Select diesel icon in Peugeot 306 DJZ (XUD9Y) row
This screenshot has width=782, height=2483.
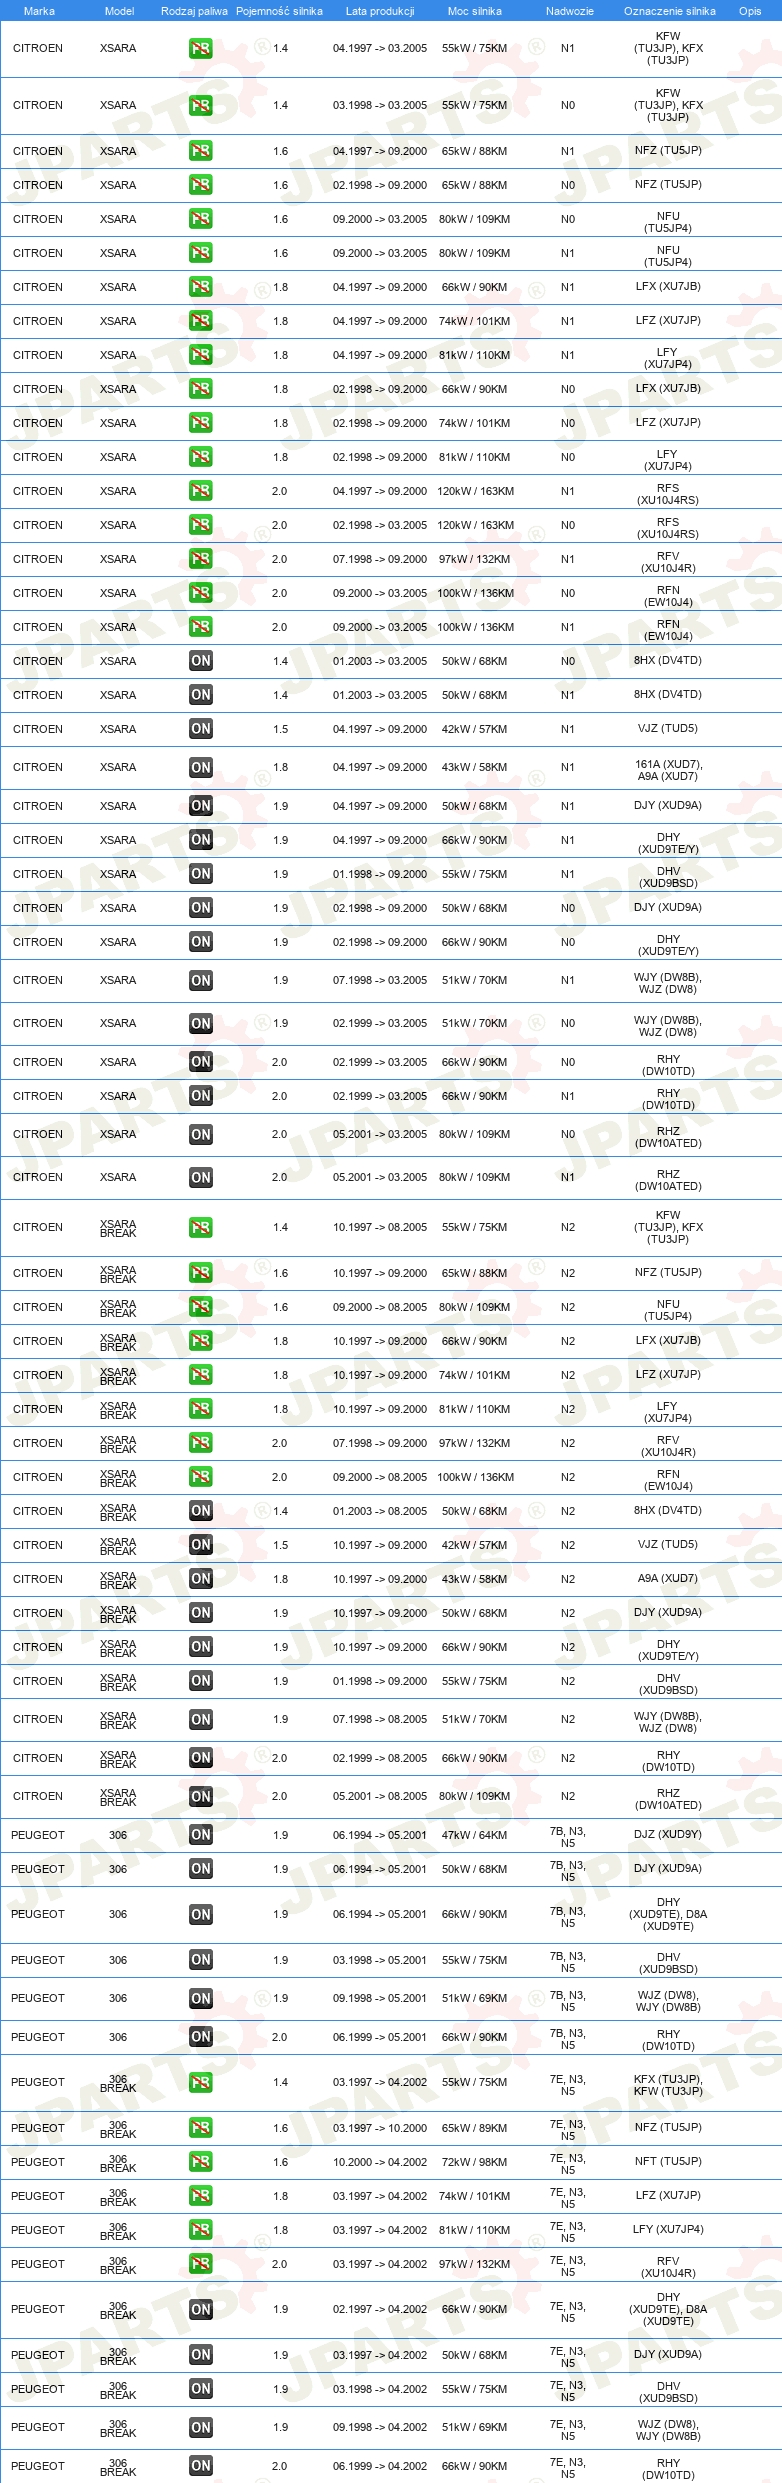[x=201, y=1835]
